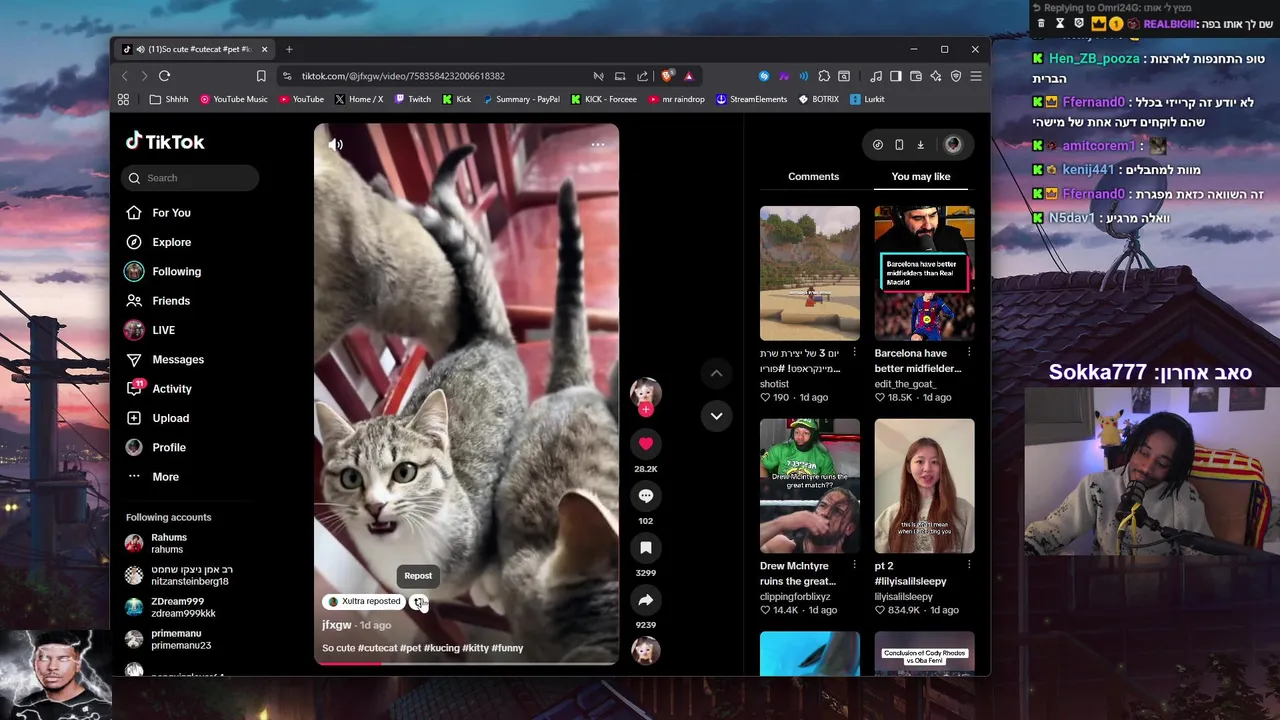Open the YouTube Music bookmark

point(234,99)
